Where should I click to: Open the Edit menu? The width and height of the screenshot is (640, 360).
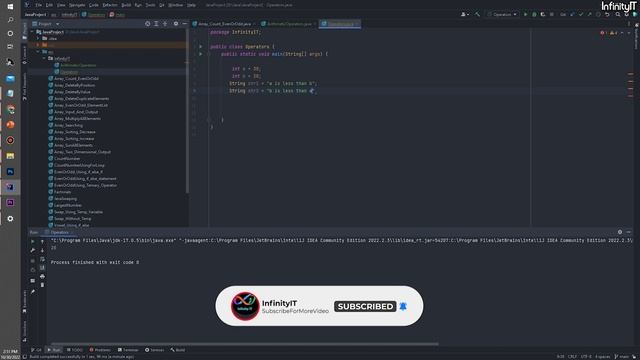pos(49,5)
